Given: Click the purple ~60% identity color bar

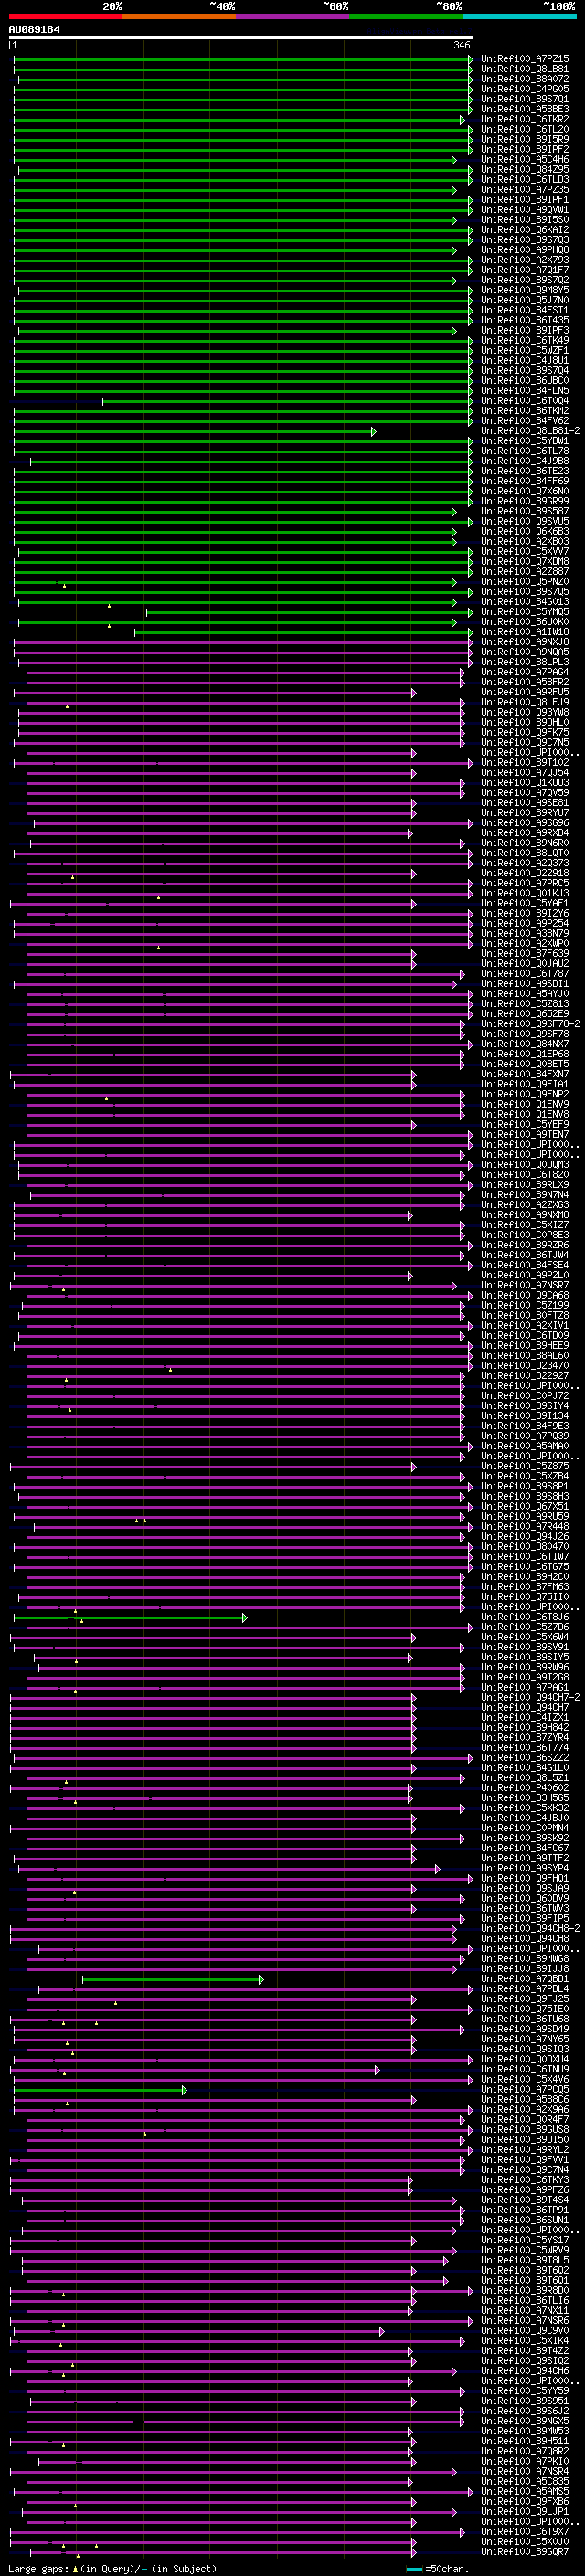Looking at the screenshot, I should coord(293,16).
